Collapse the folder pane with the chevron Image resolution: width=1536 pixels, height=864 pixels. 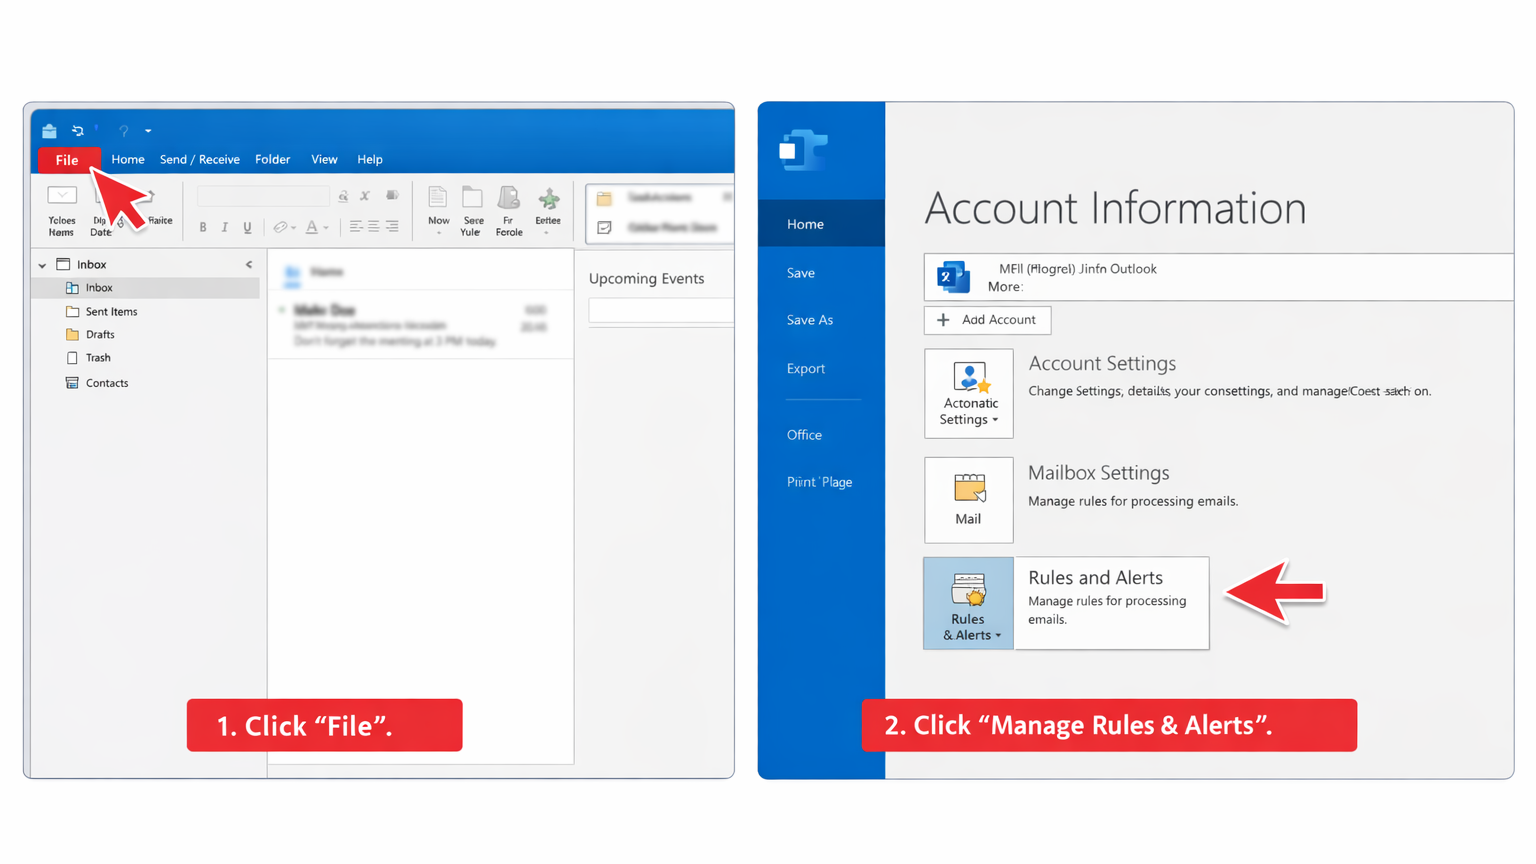pos(249,265)
